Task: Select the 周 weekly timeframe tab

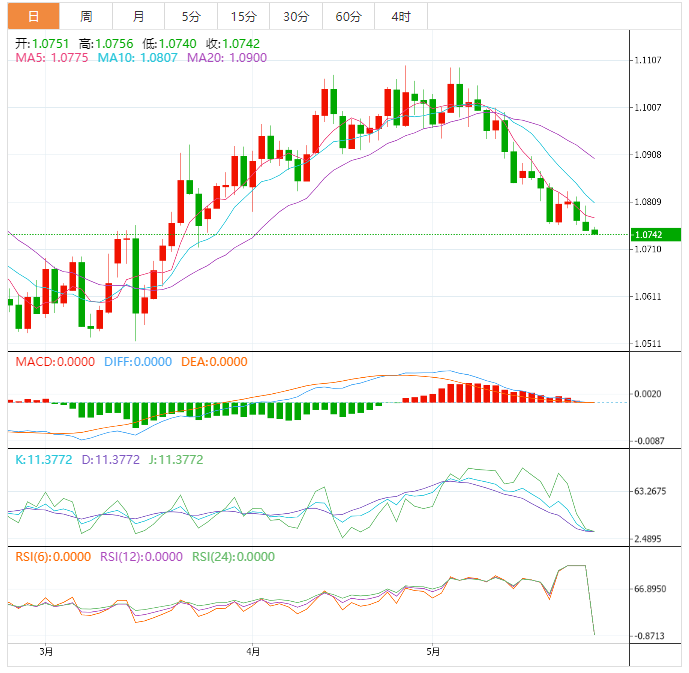Action: click(x=86, y=16)
